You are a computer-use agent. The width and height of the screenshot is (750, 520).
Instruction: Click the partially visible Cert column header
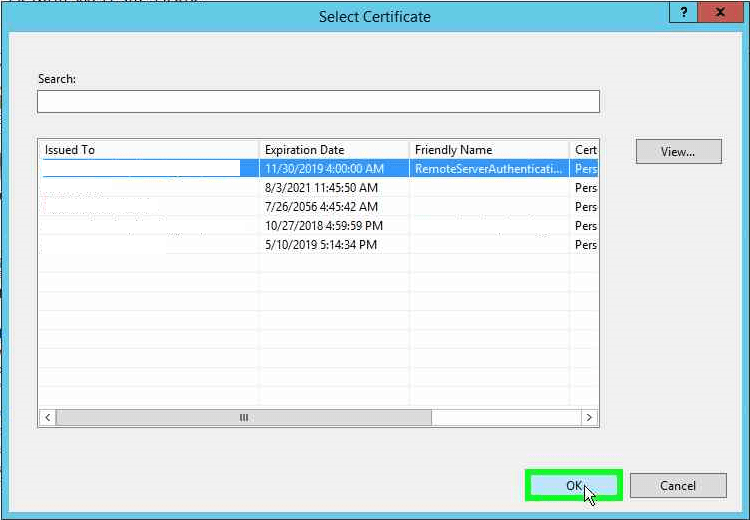pyautogui.click(x=584, y=150)
